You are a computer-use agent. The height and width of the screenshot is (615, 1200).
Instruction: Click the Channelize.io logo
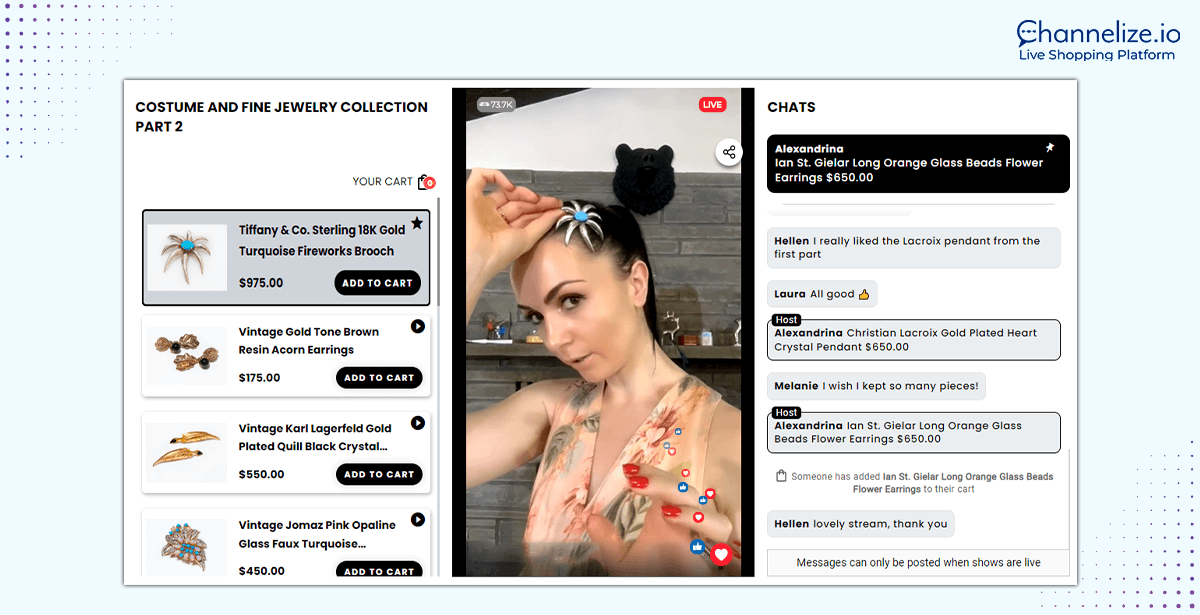pos(1097,40)
